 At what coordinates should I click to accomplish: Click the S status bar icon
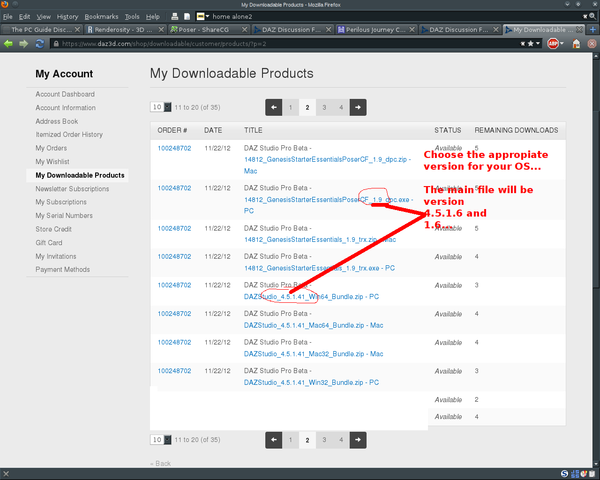click(565, 474)
